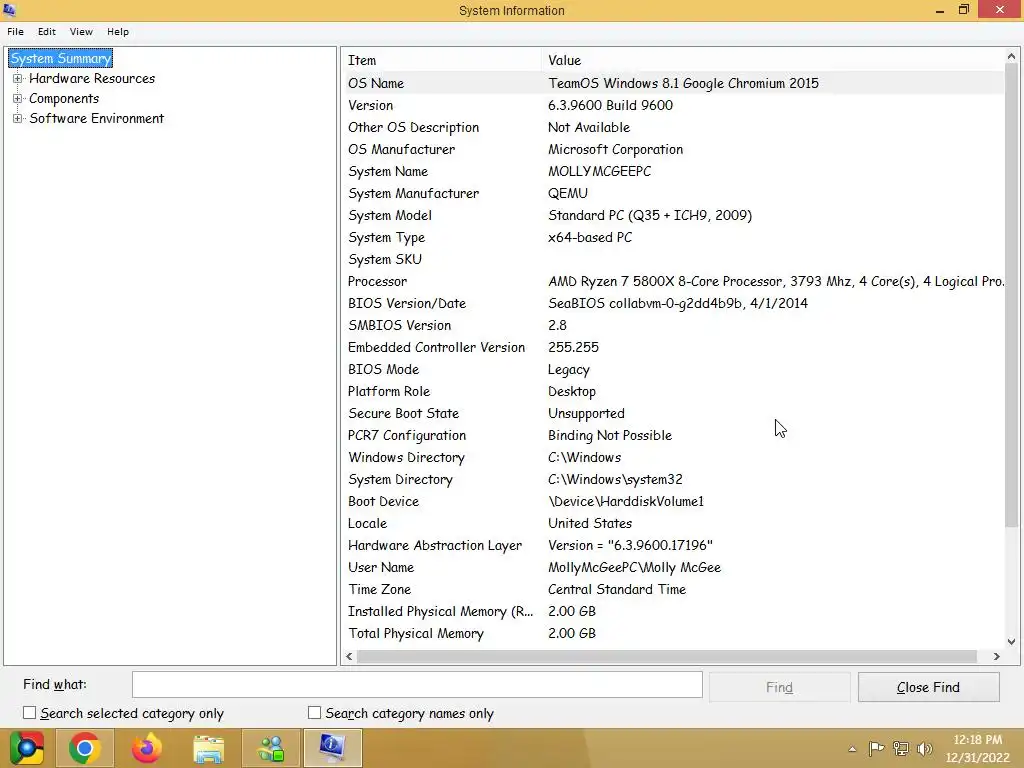Select System Information taskbar icon
The width and height of the screenshot is (1024, 768).
point(332,748)
